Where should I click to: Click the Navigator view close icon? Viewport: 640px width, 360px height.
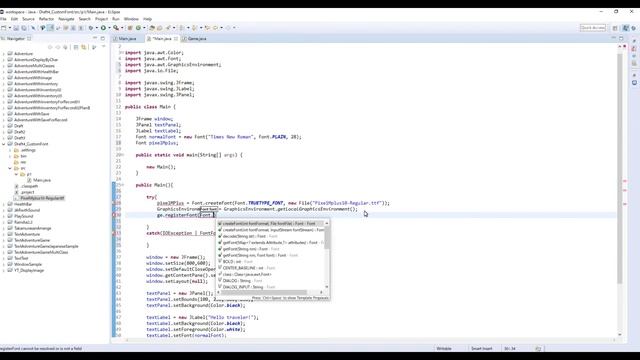pos(29,38)
